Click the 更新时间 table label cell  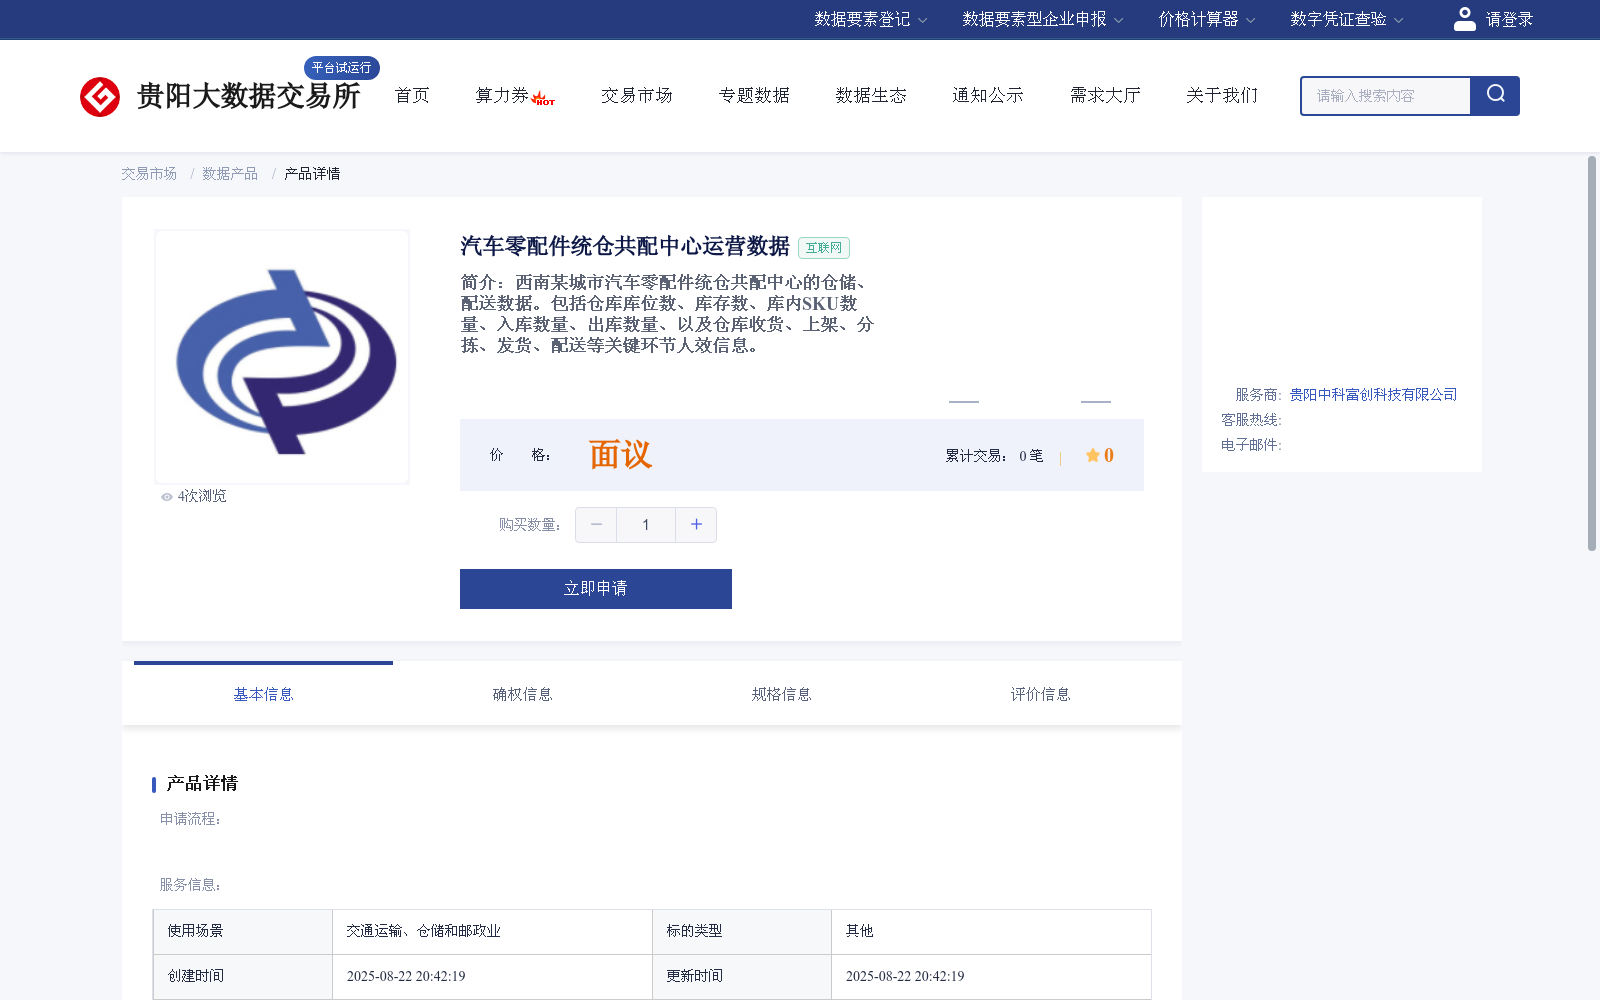pos(742,977)
